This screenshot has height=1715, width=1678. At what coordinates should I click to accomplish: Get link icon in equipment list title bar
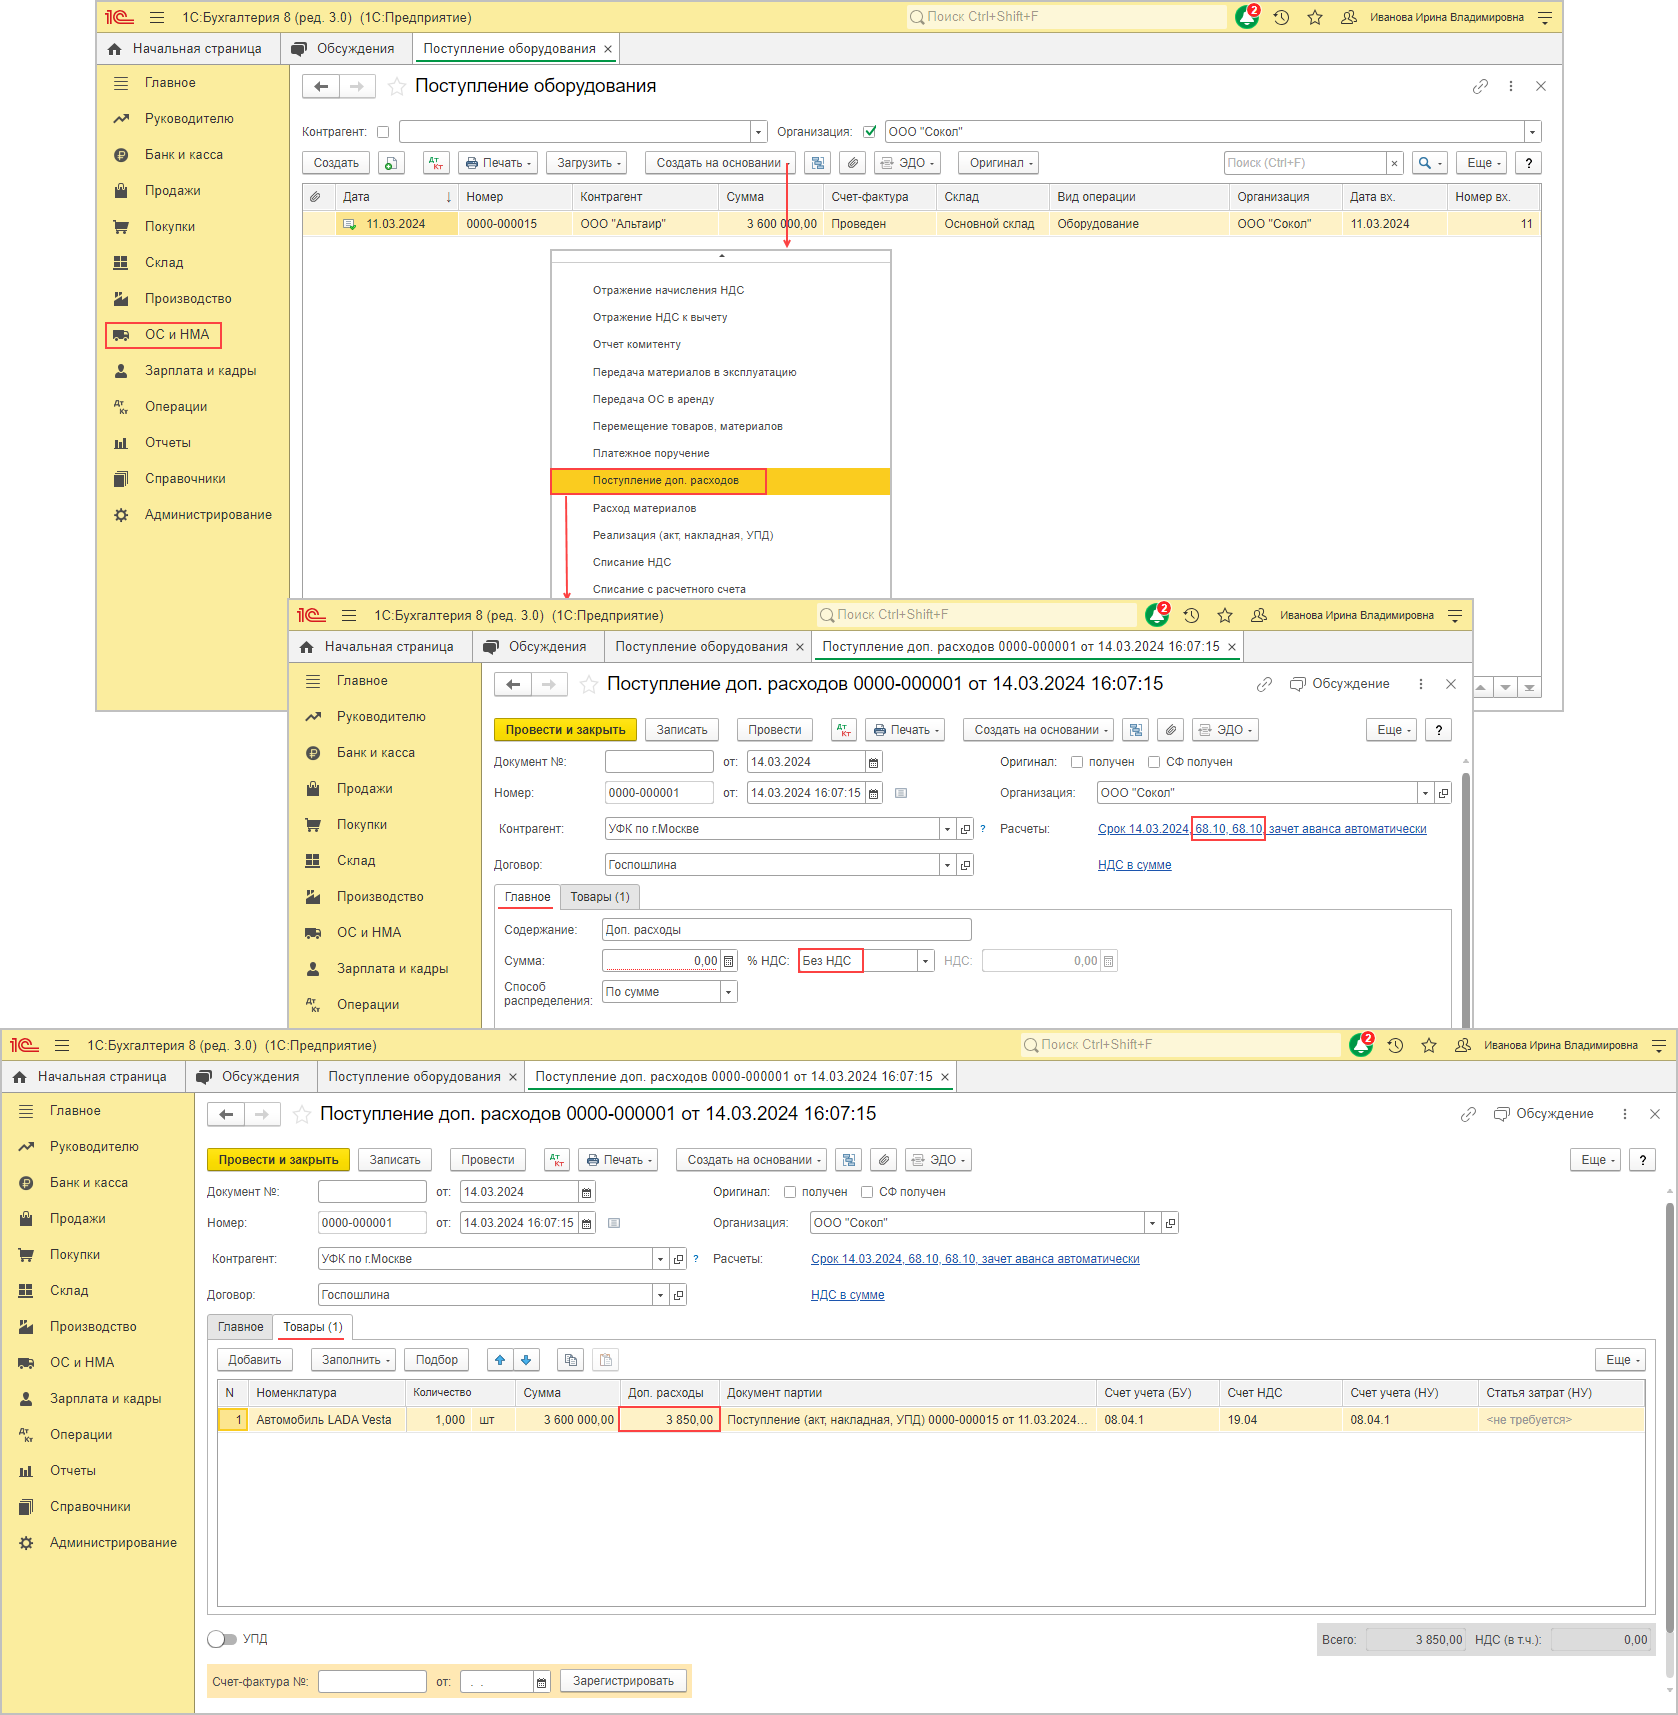pos(1480,86)
